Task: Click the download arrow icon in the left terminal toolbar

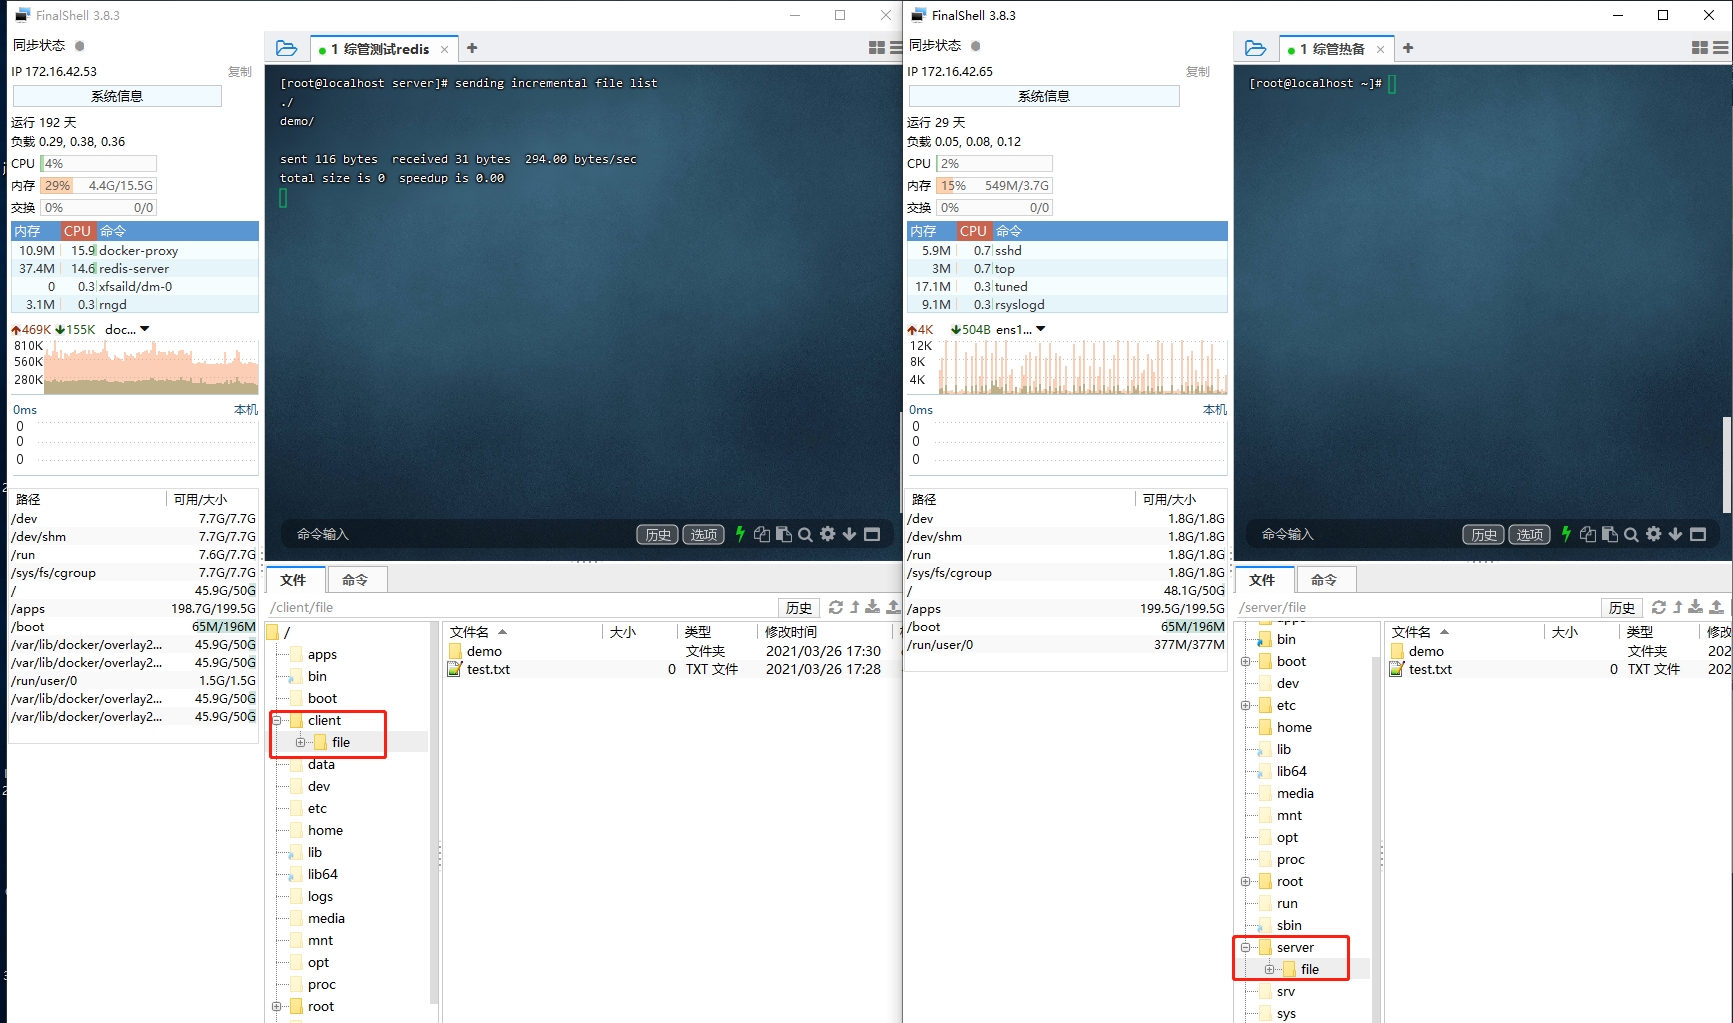Action: [850, 535]
